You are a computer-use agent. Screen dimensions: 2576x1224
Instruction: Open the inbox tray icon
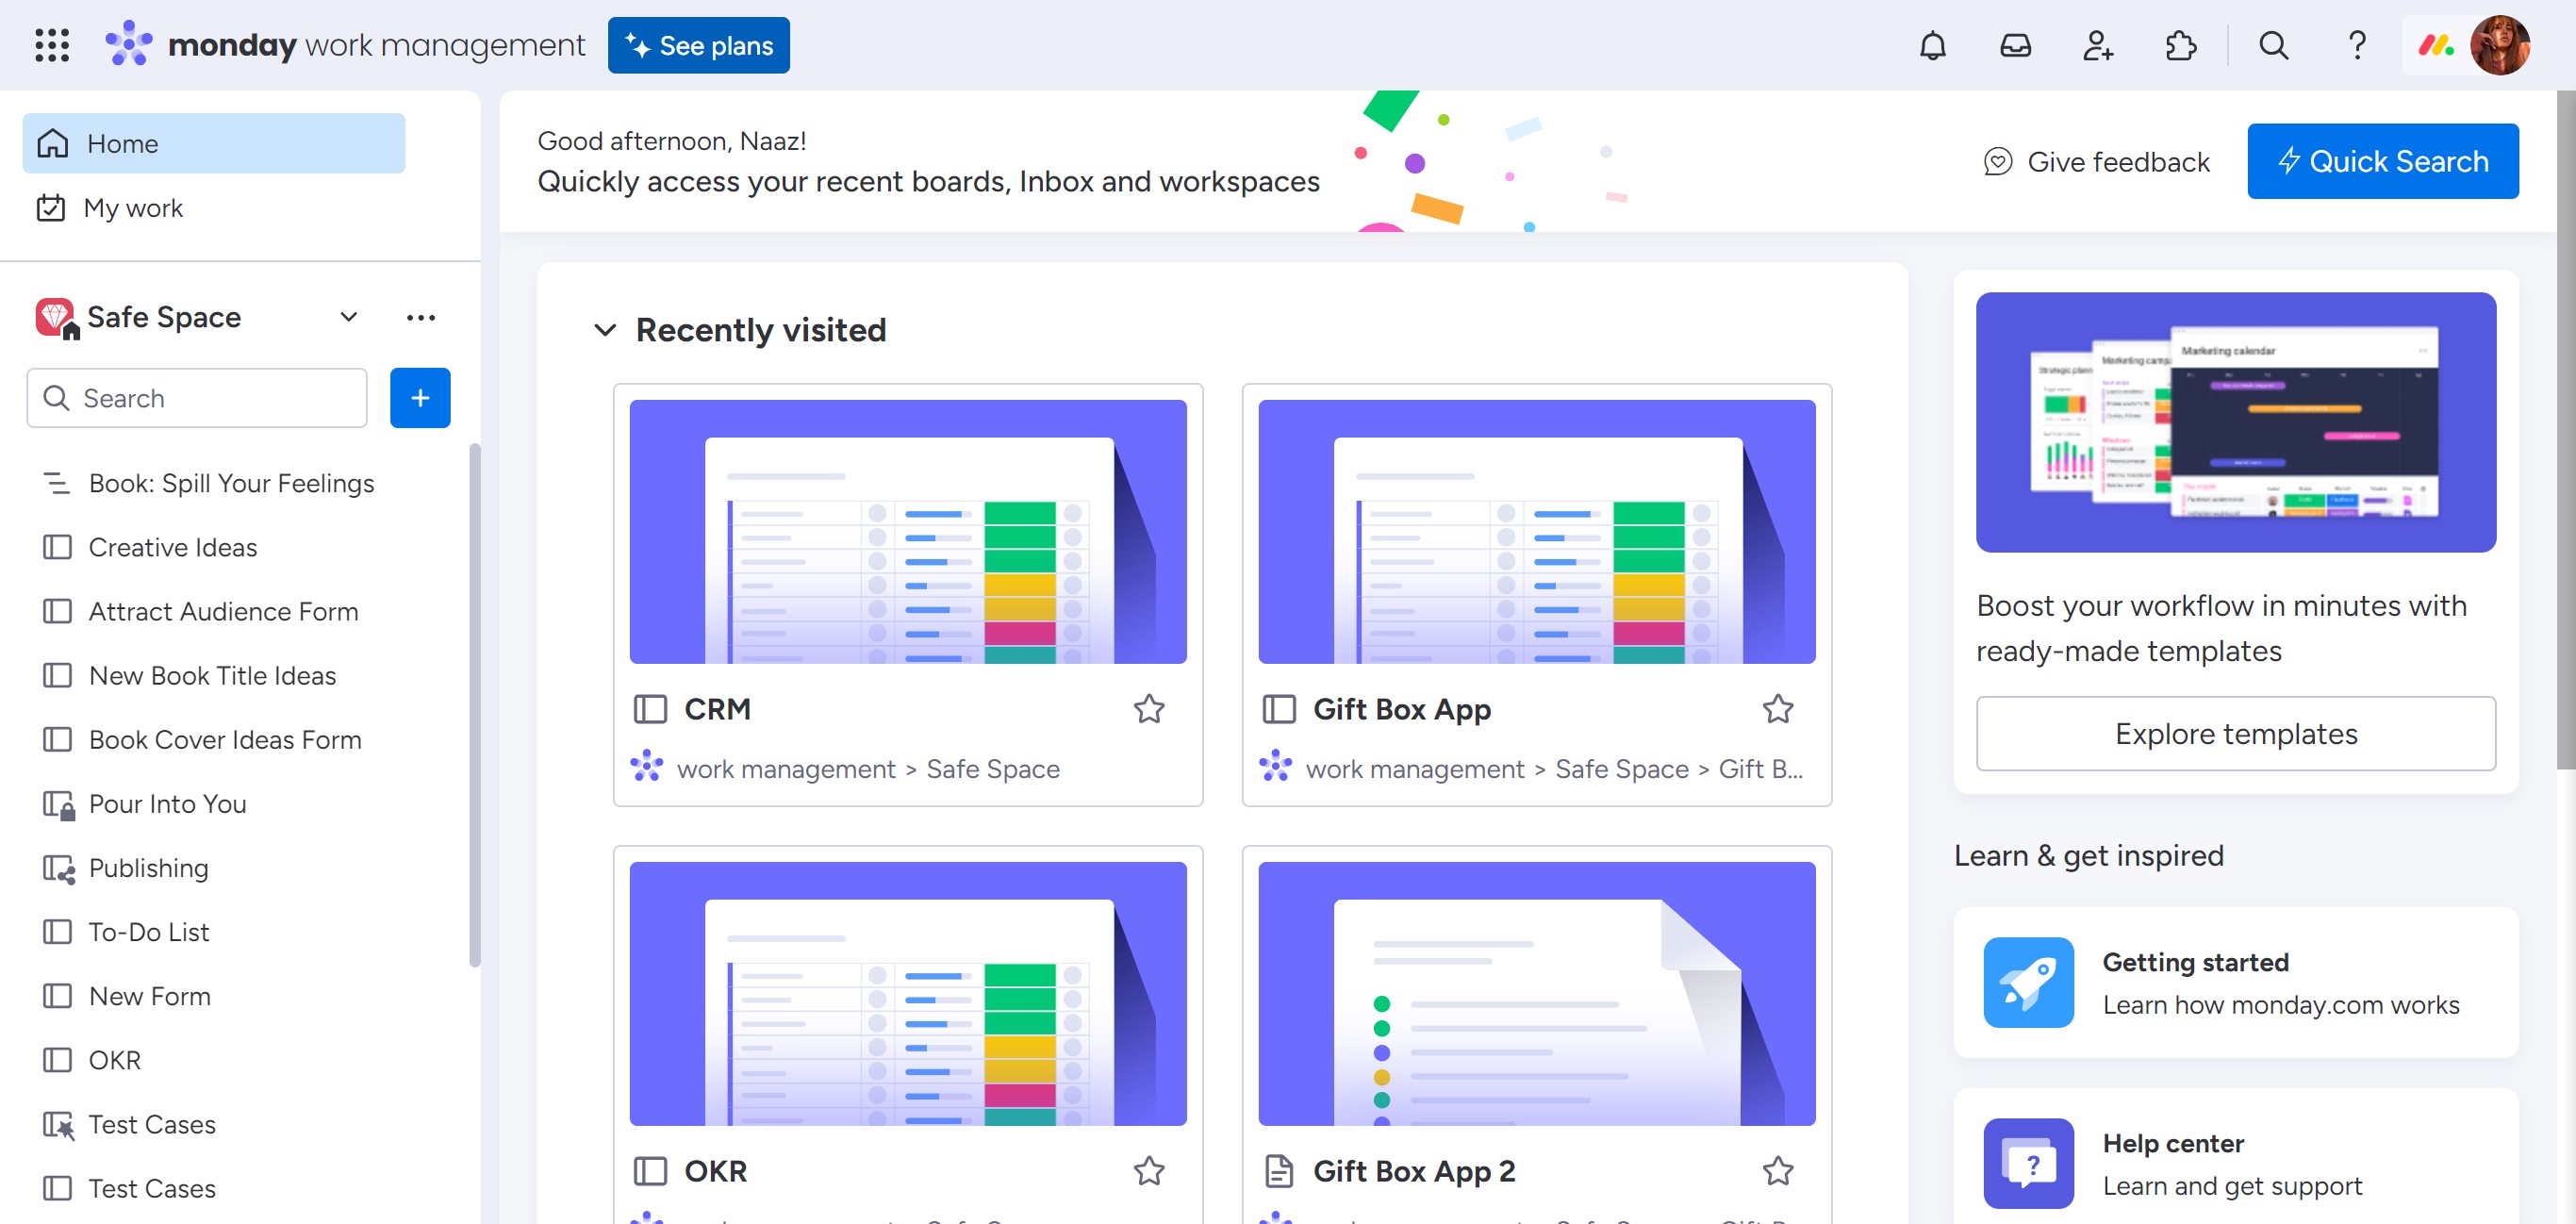point(2015,46)
